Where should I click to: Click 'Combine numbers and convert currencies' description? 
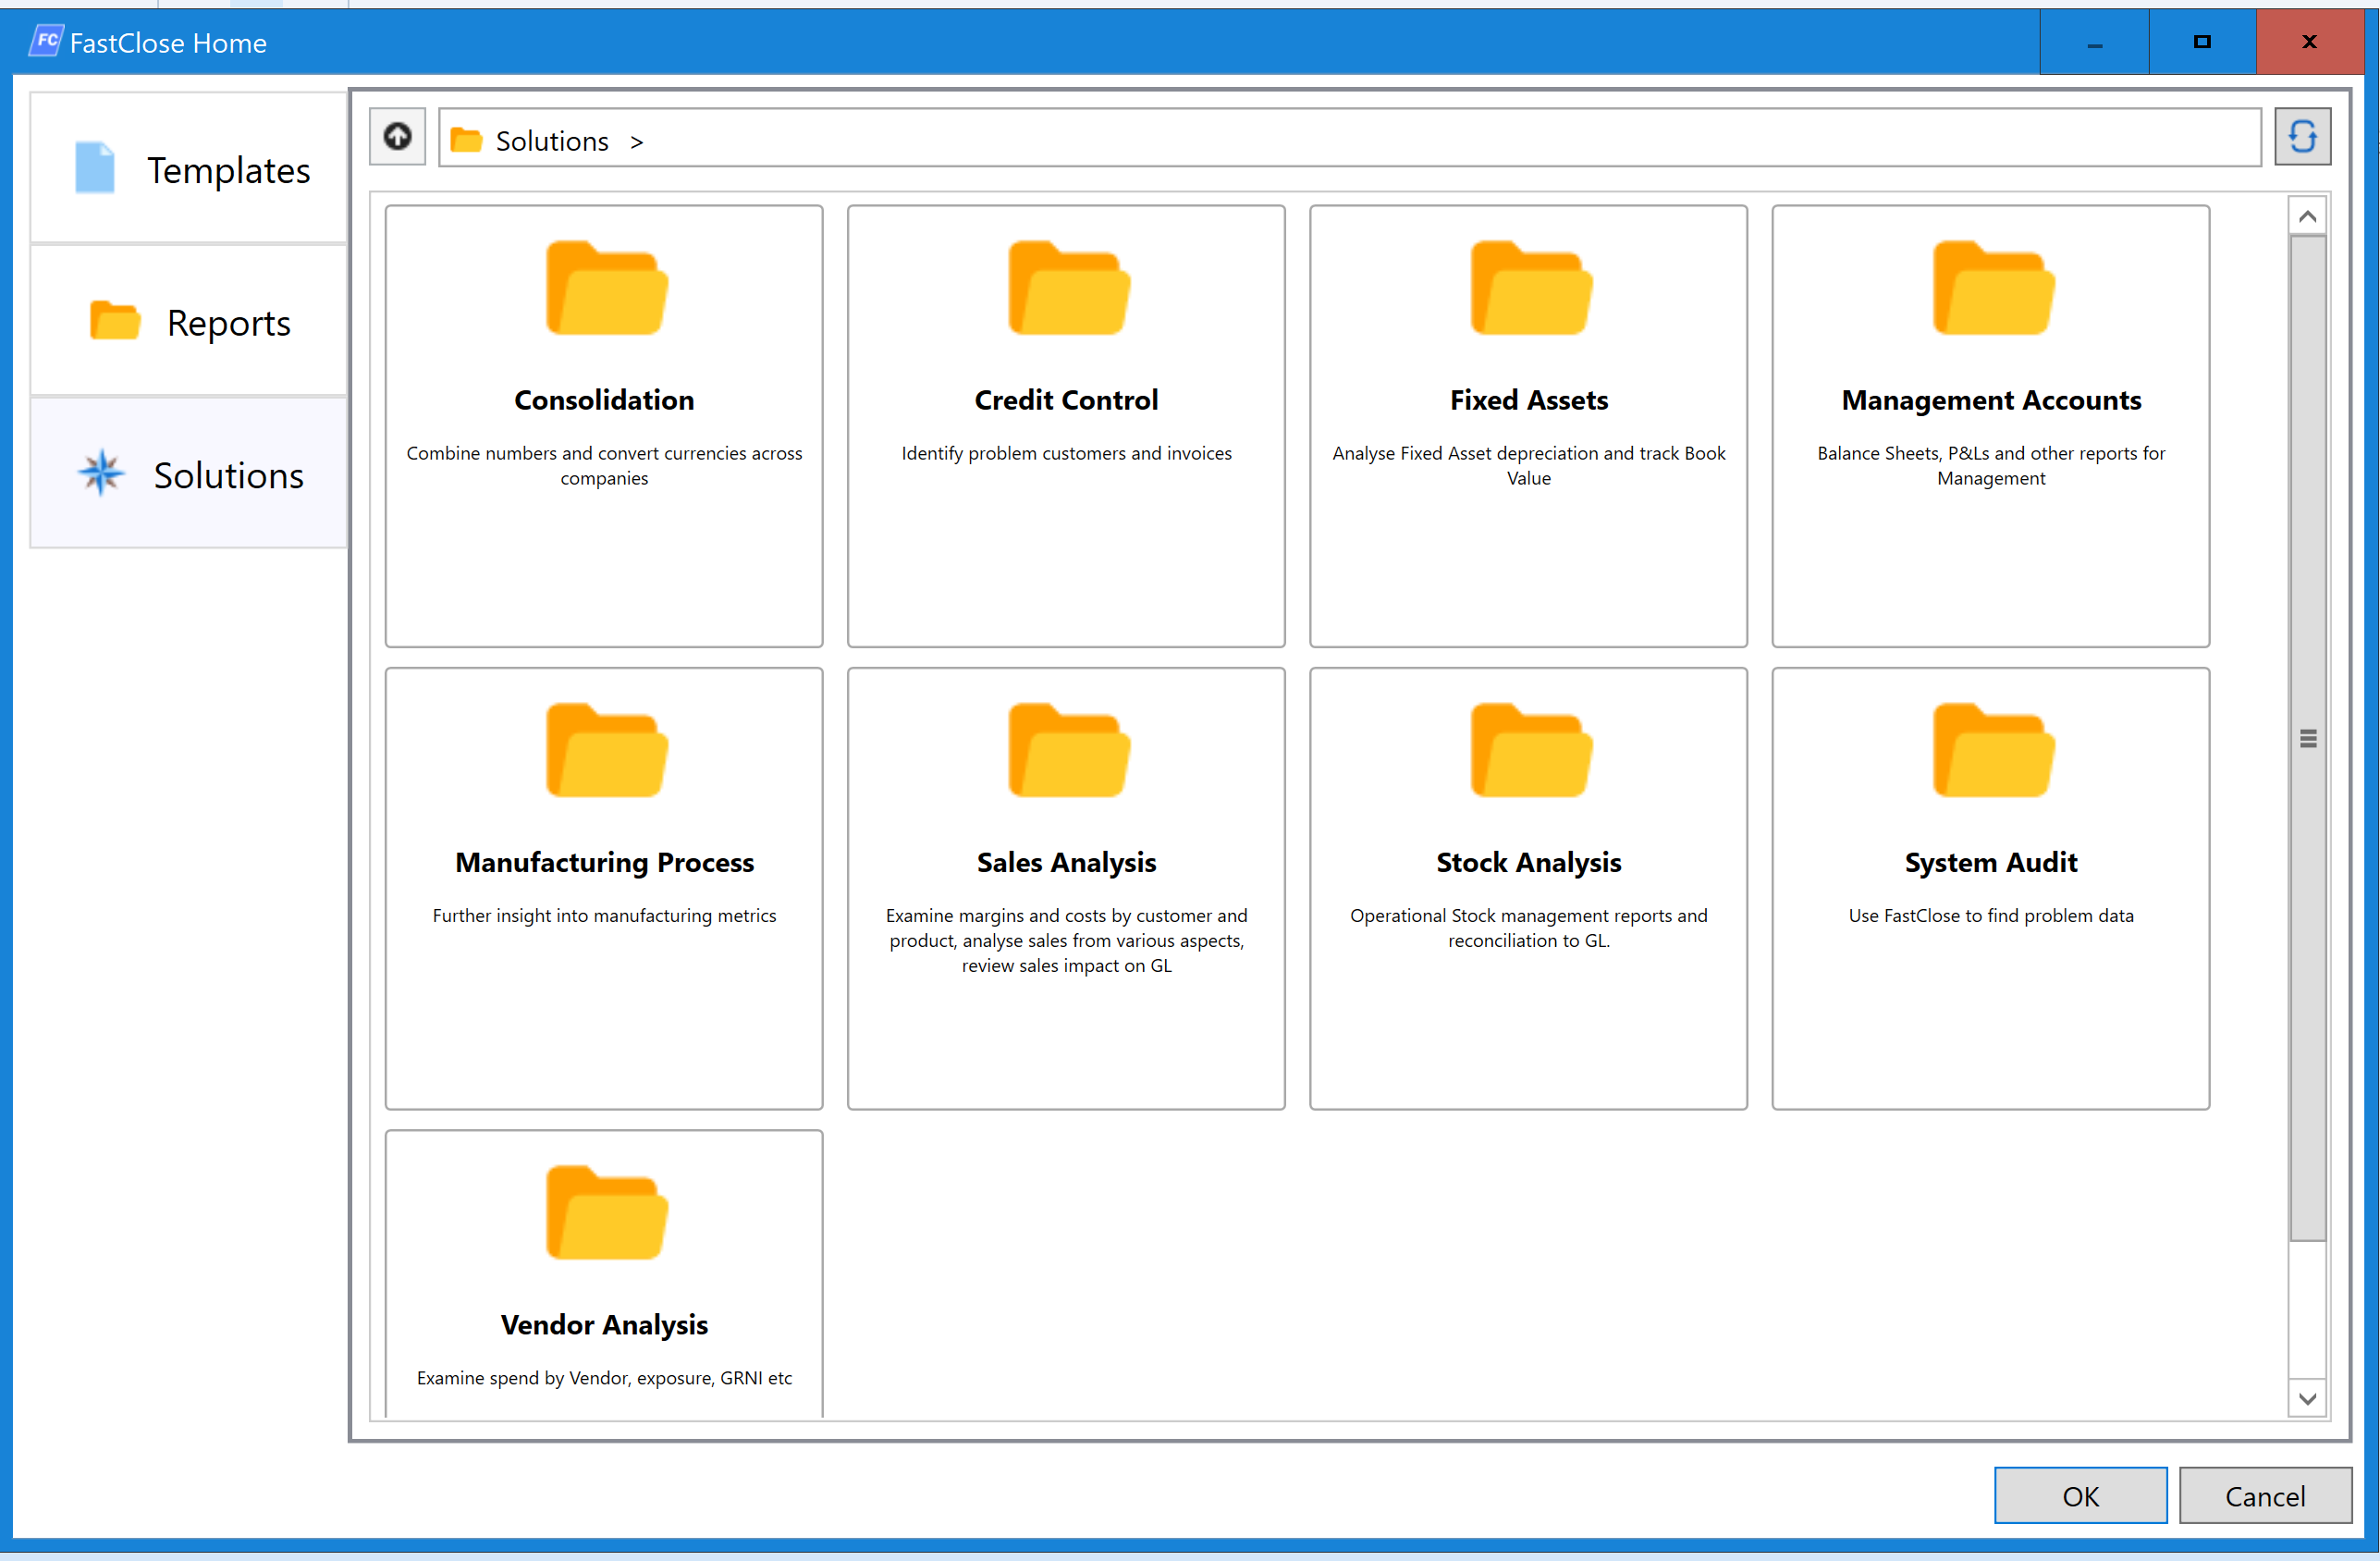[x=604, y=465]
